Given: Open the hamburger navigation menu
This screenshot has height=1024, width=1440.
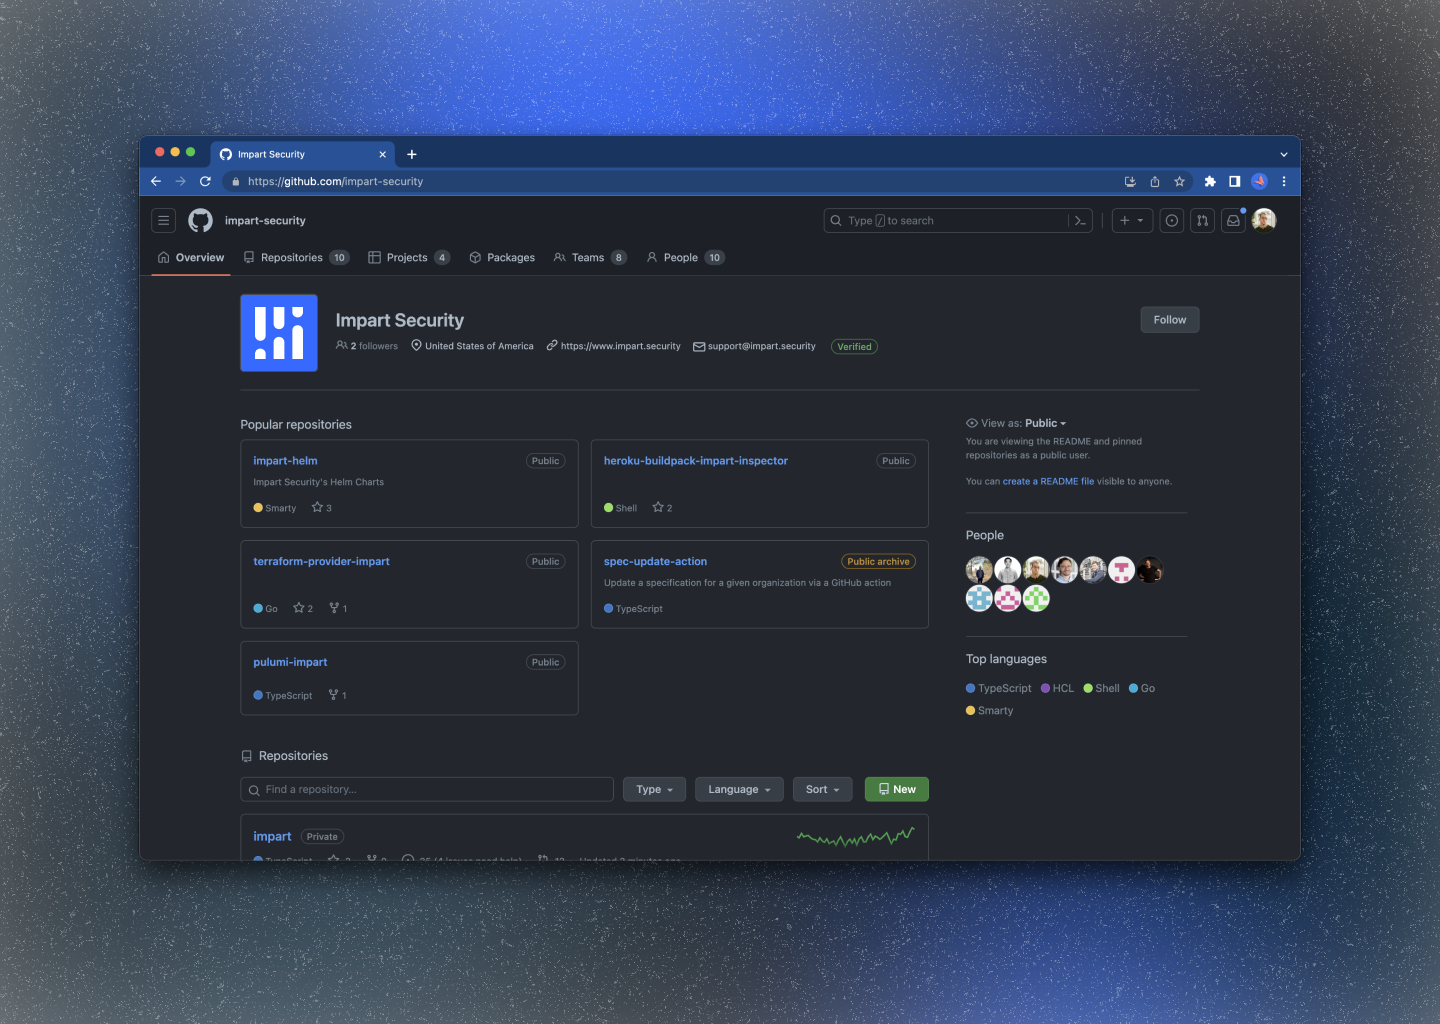Looking at the screenshot, I should coord(164,221).
